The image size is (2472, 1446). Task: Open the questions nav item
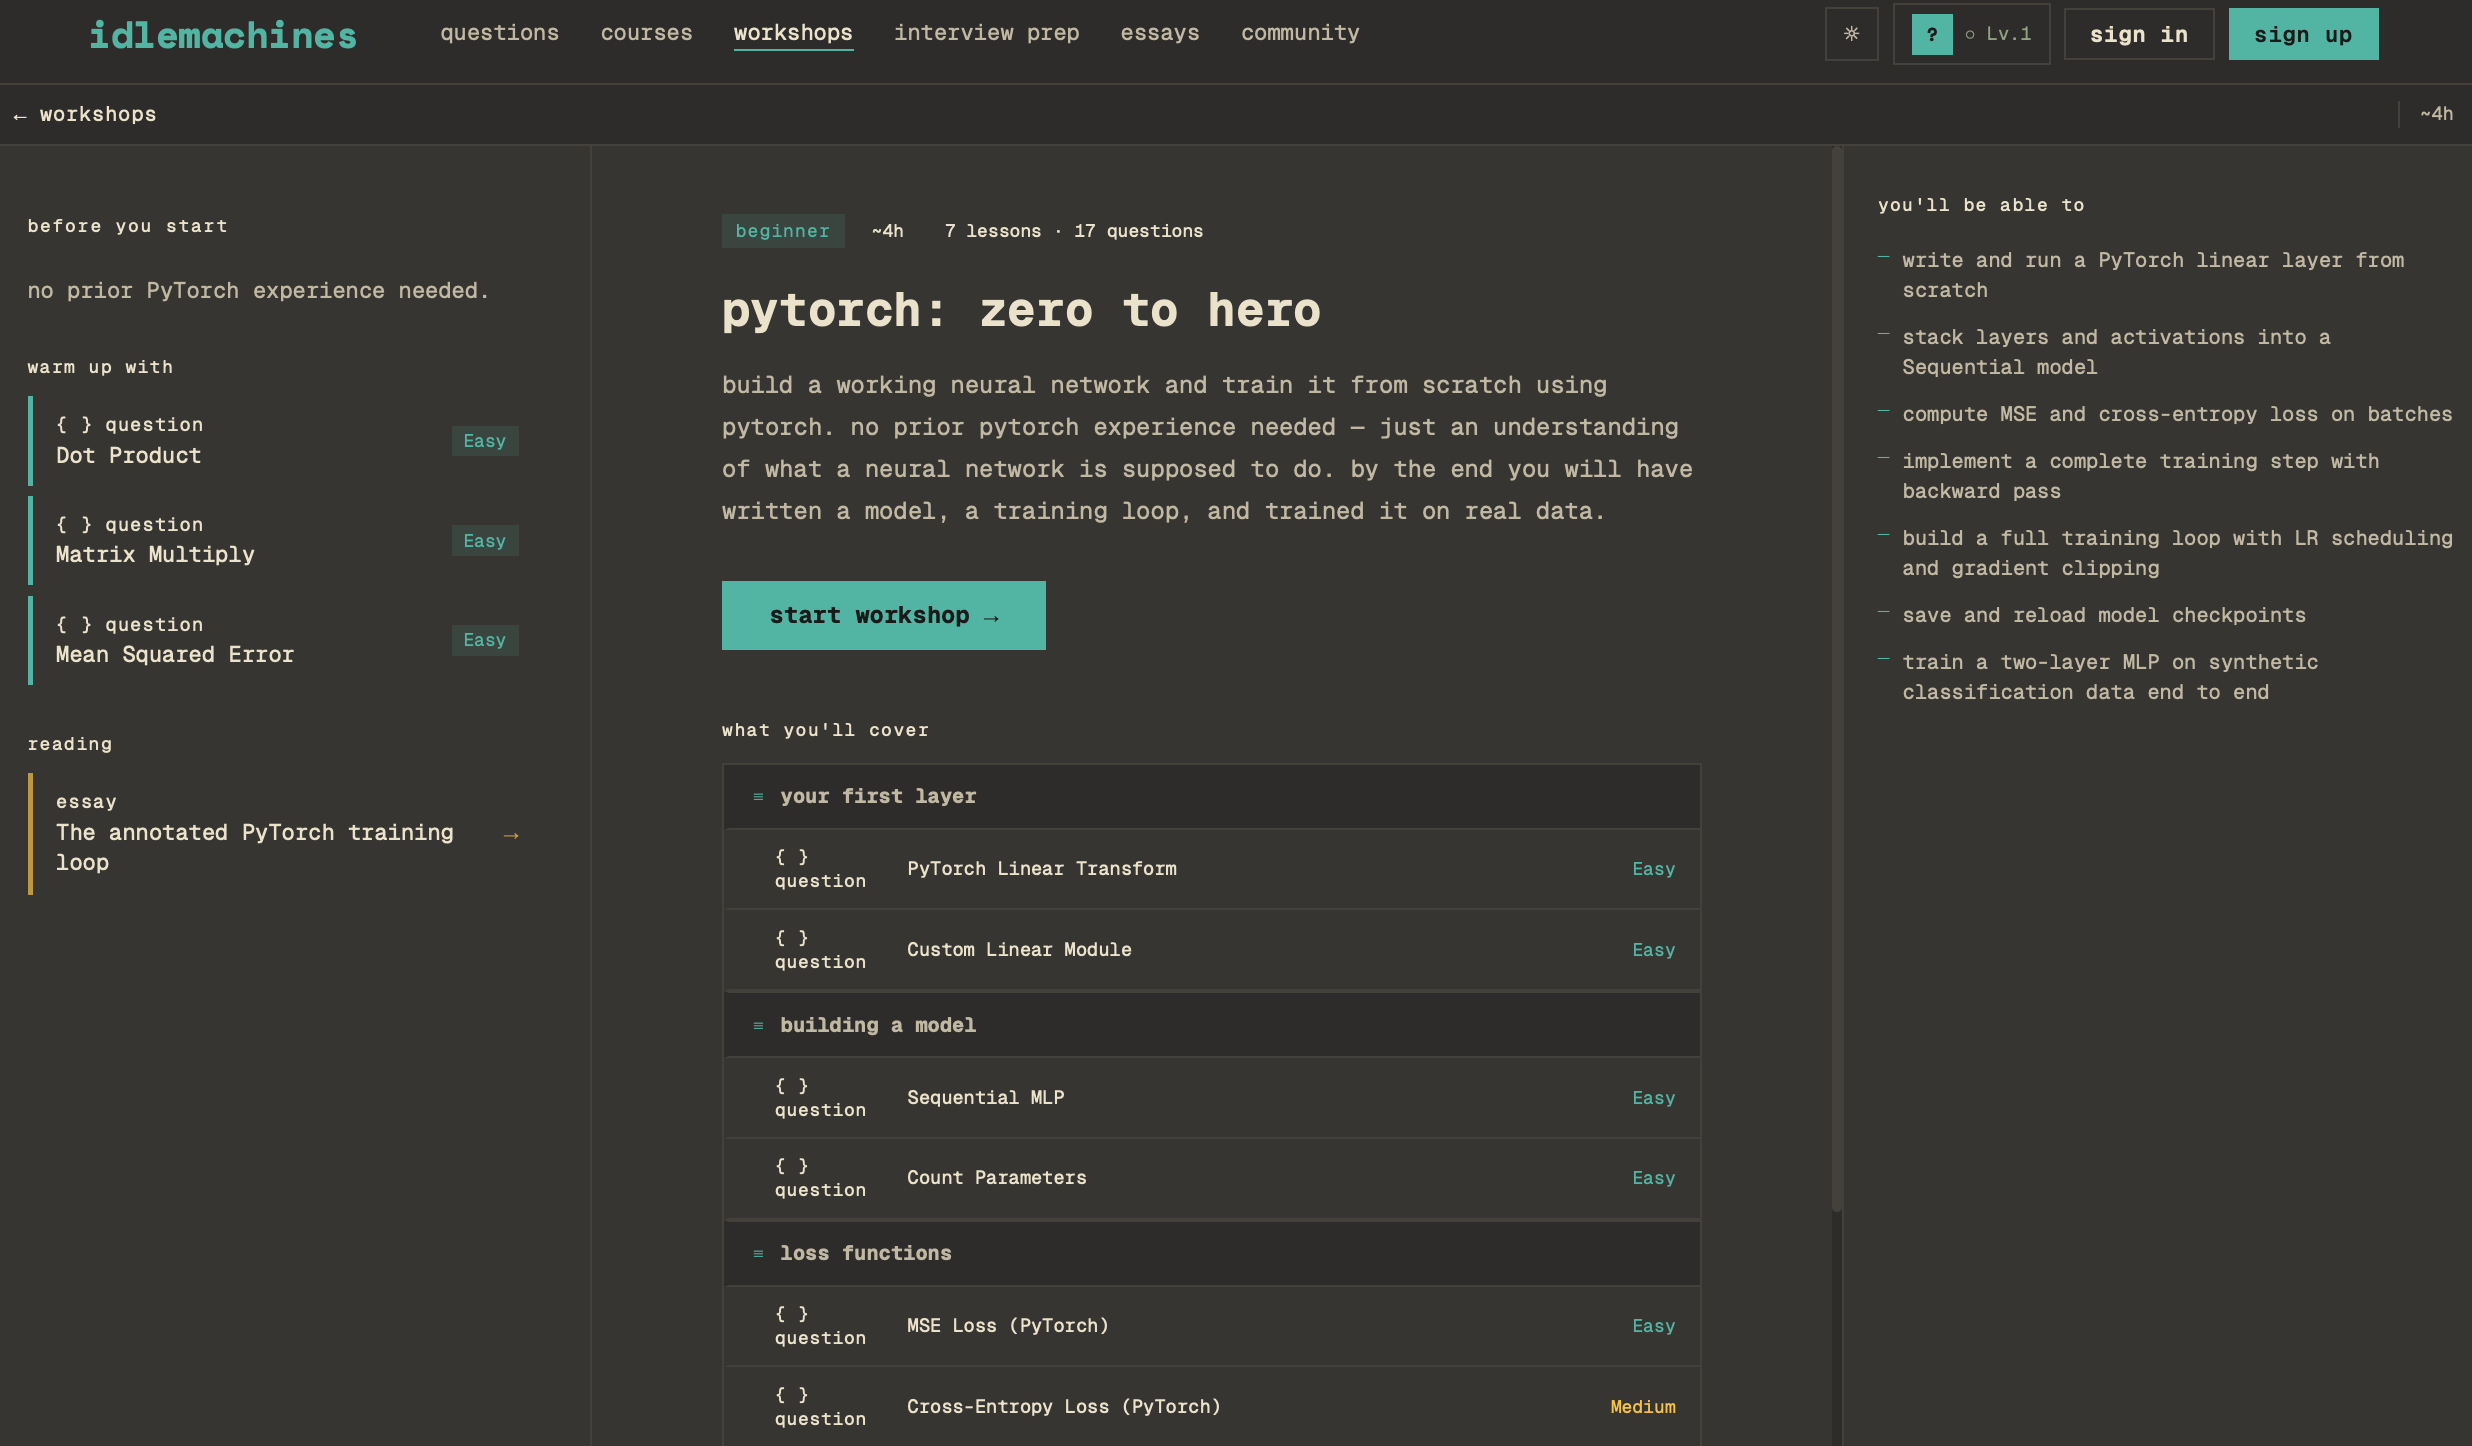point(500,33)
